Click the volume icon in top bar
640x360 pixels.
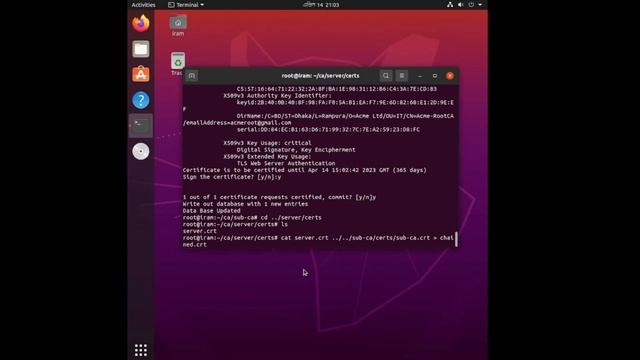[460, 5]
